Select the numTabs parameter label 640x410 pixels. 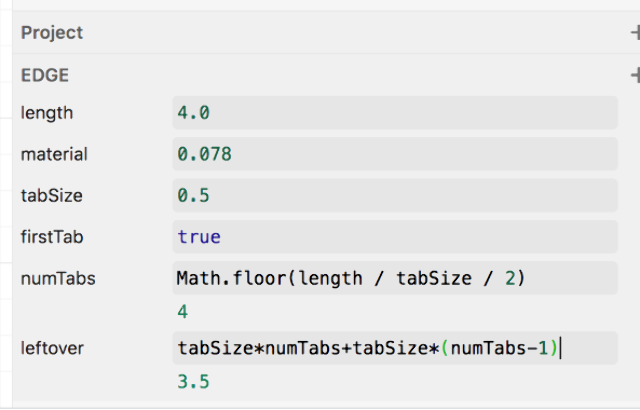click(58, 278)
